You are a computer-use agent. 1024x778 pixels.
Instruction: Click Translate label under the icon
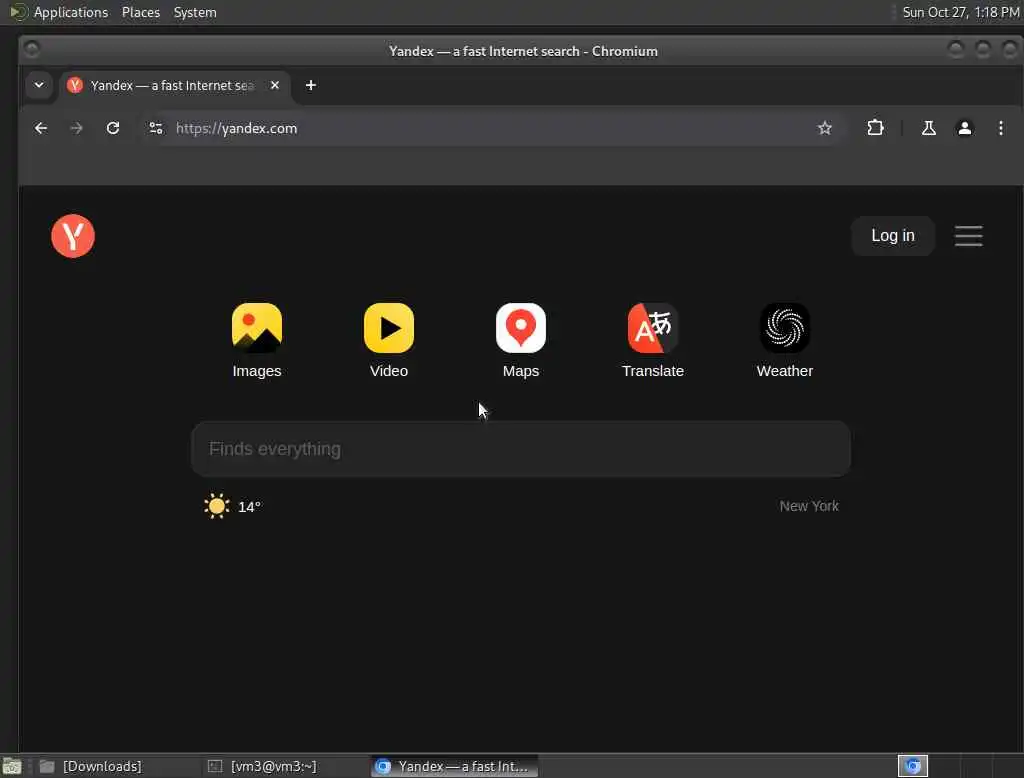tap(652, 371)
